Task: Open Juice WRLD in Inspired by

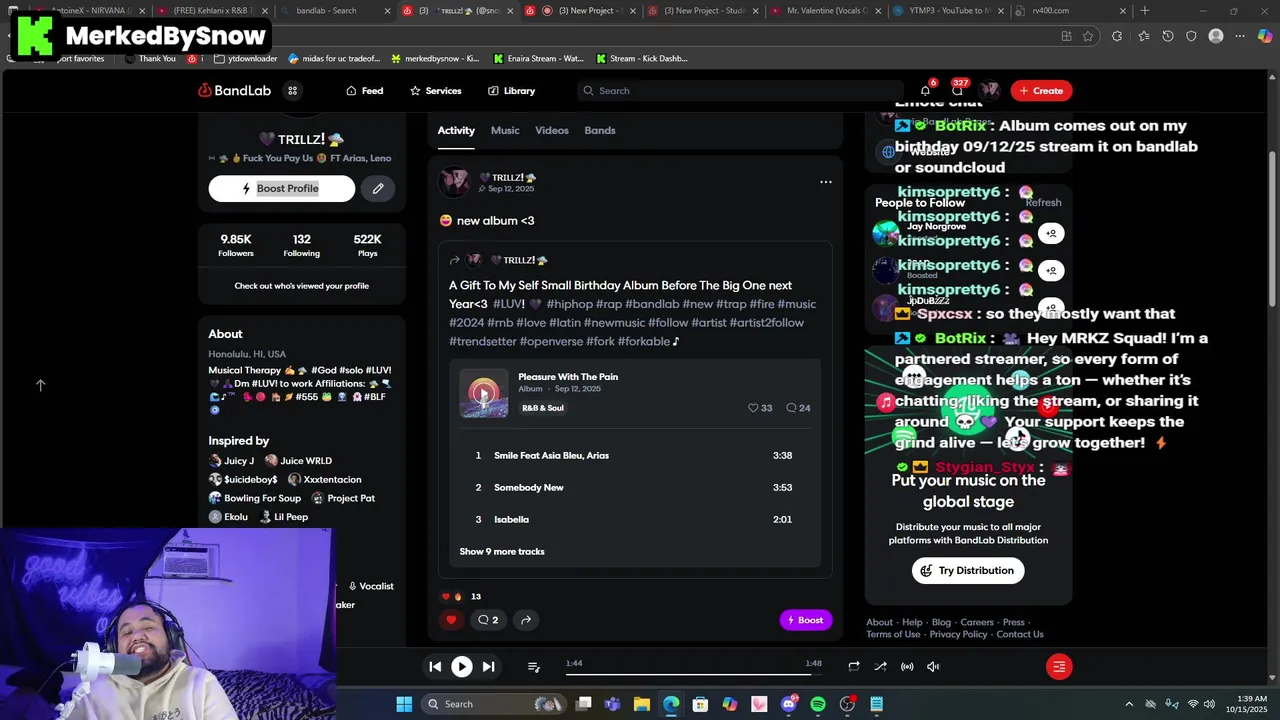Action: coord(298,461)
